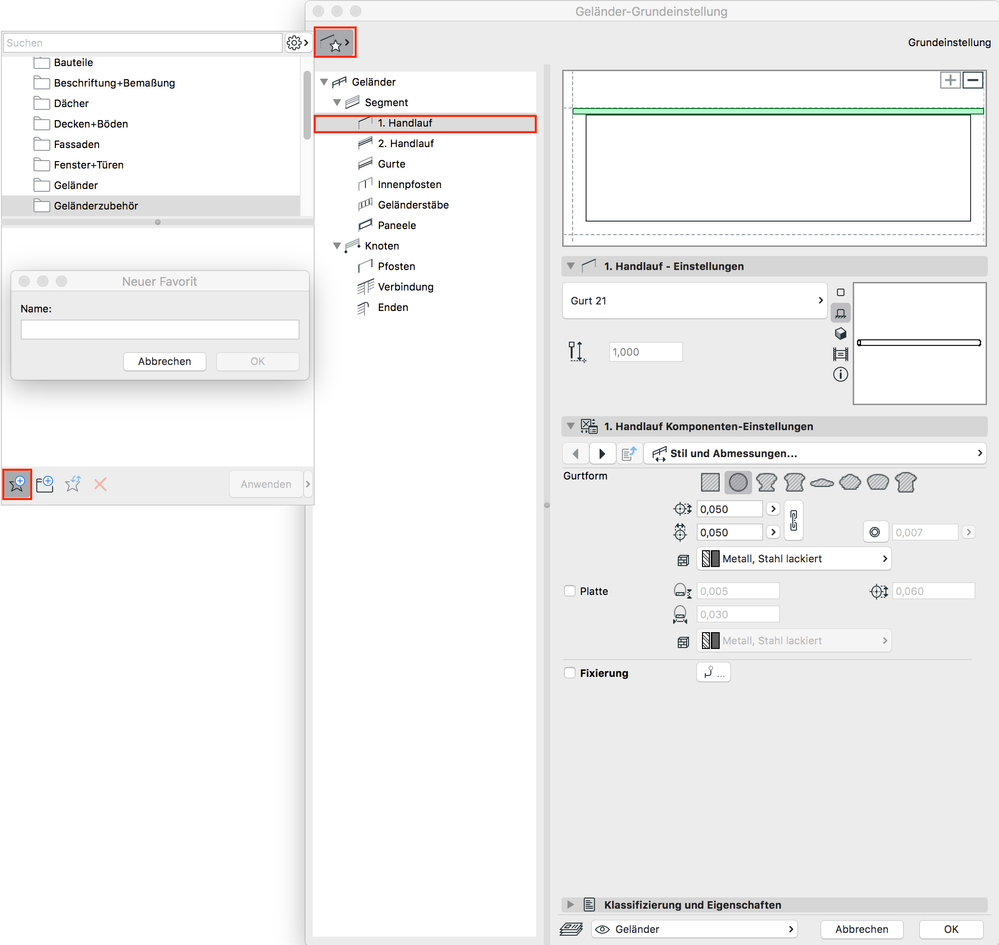
Task: Click the red delete favorite X
Action: (100, 484)
